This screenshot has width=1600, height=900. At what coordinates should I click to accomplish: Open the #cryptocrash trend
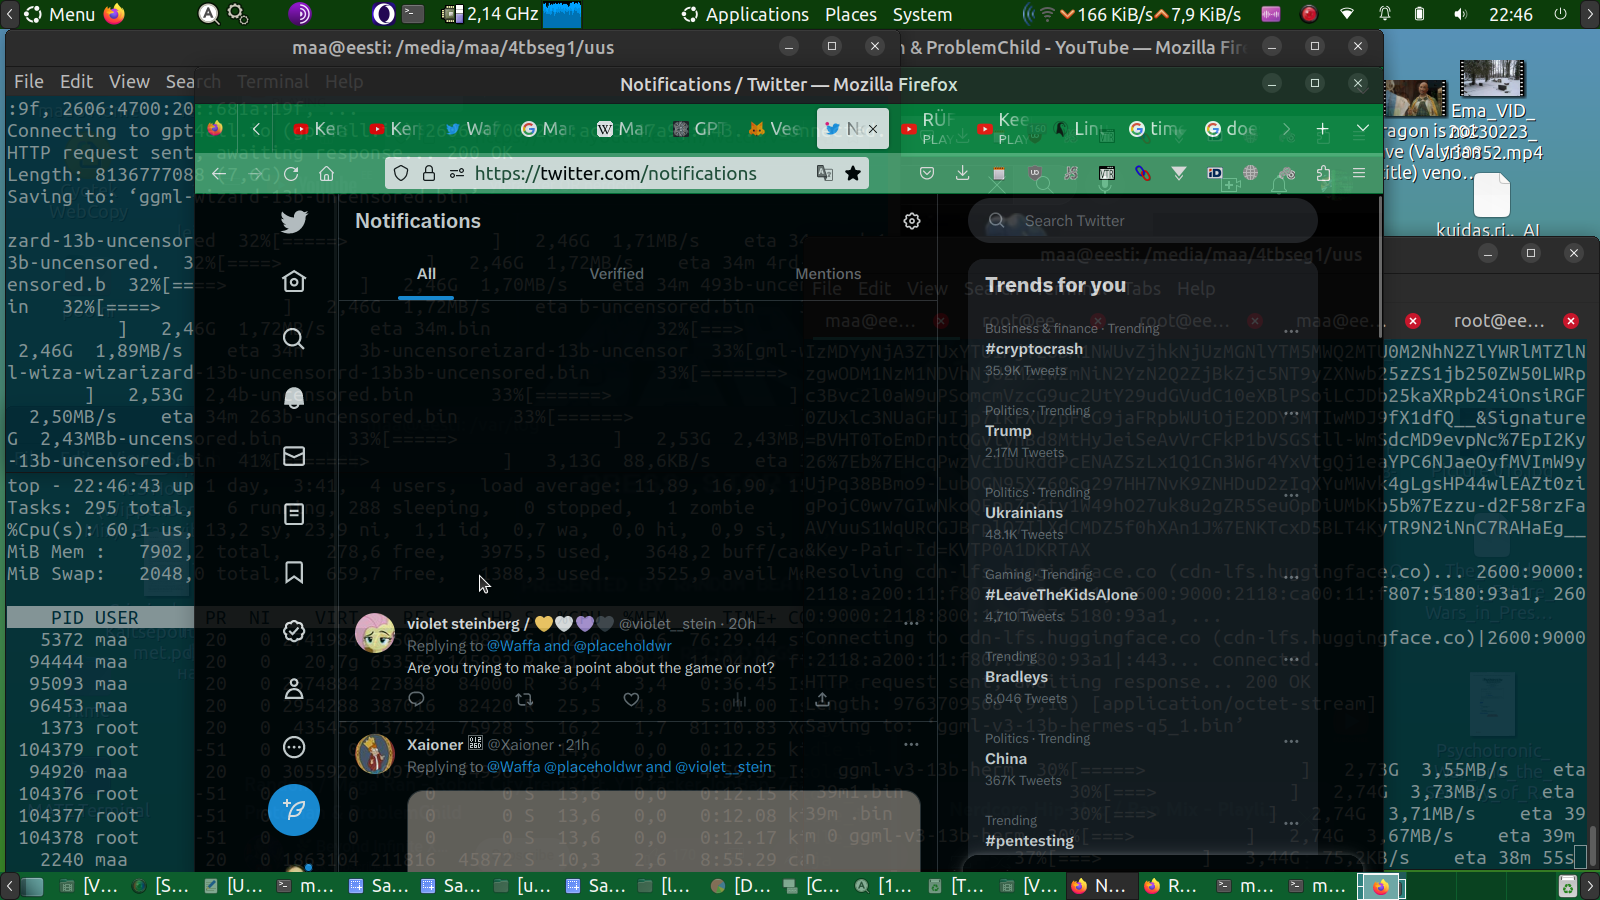click(x=1034, y=349)
